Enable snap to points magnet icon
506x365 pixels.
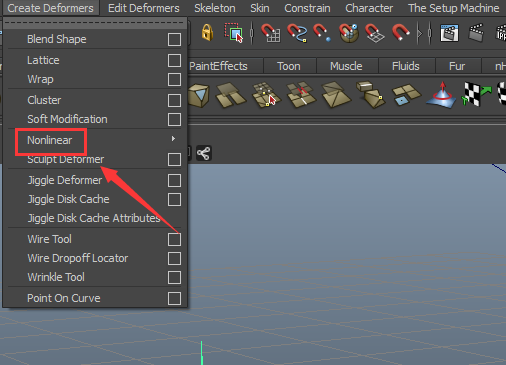[x=322, y=33]
